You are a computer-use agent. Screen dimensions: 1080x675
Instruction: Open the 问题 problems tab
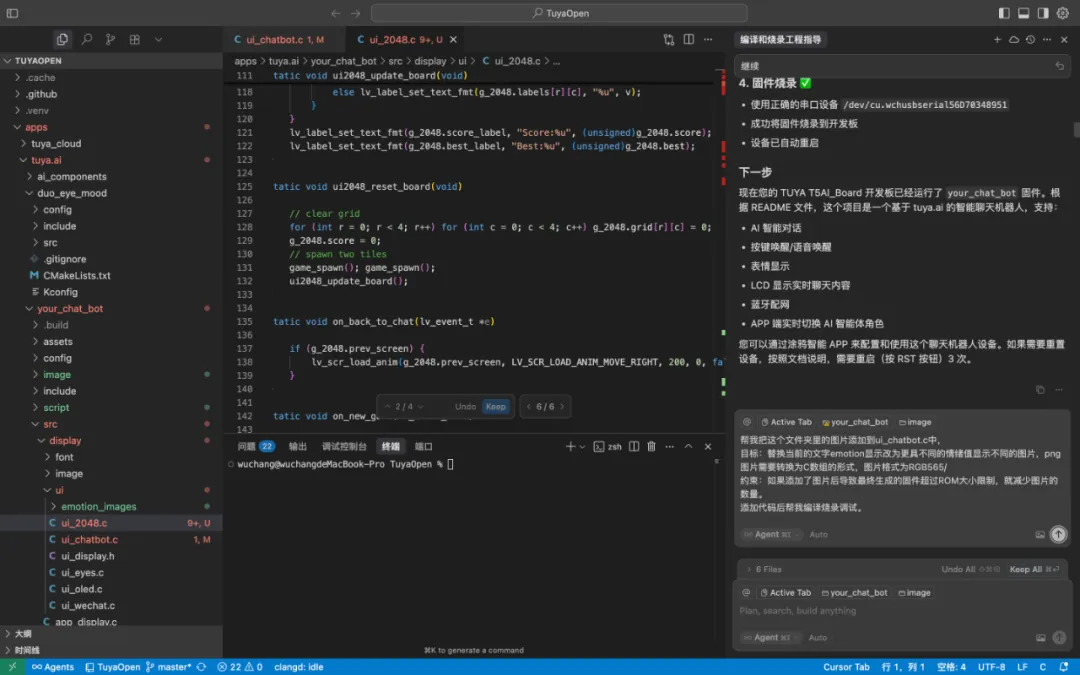click(x=256, y=446)
